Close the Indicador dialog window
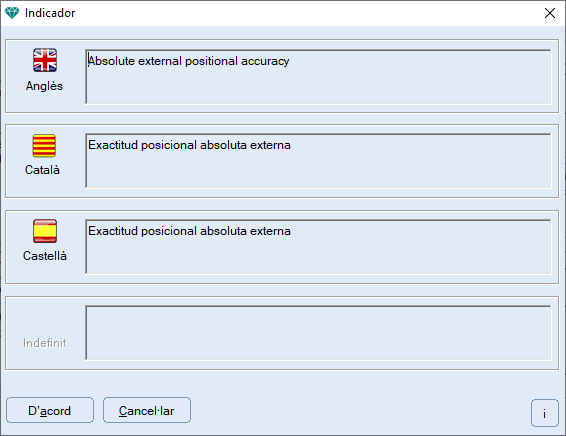 click(549, 13)
